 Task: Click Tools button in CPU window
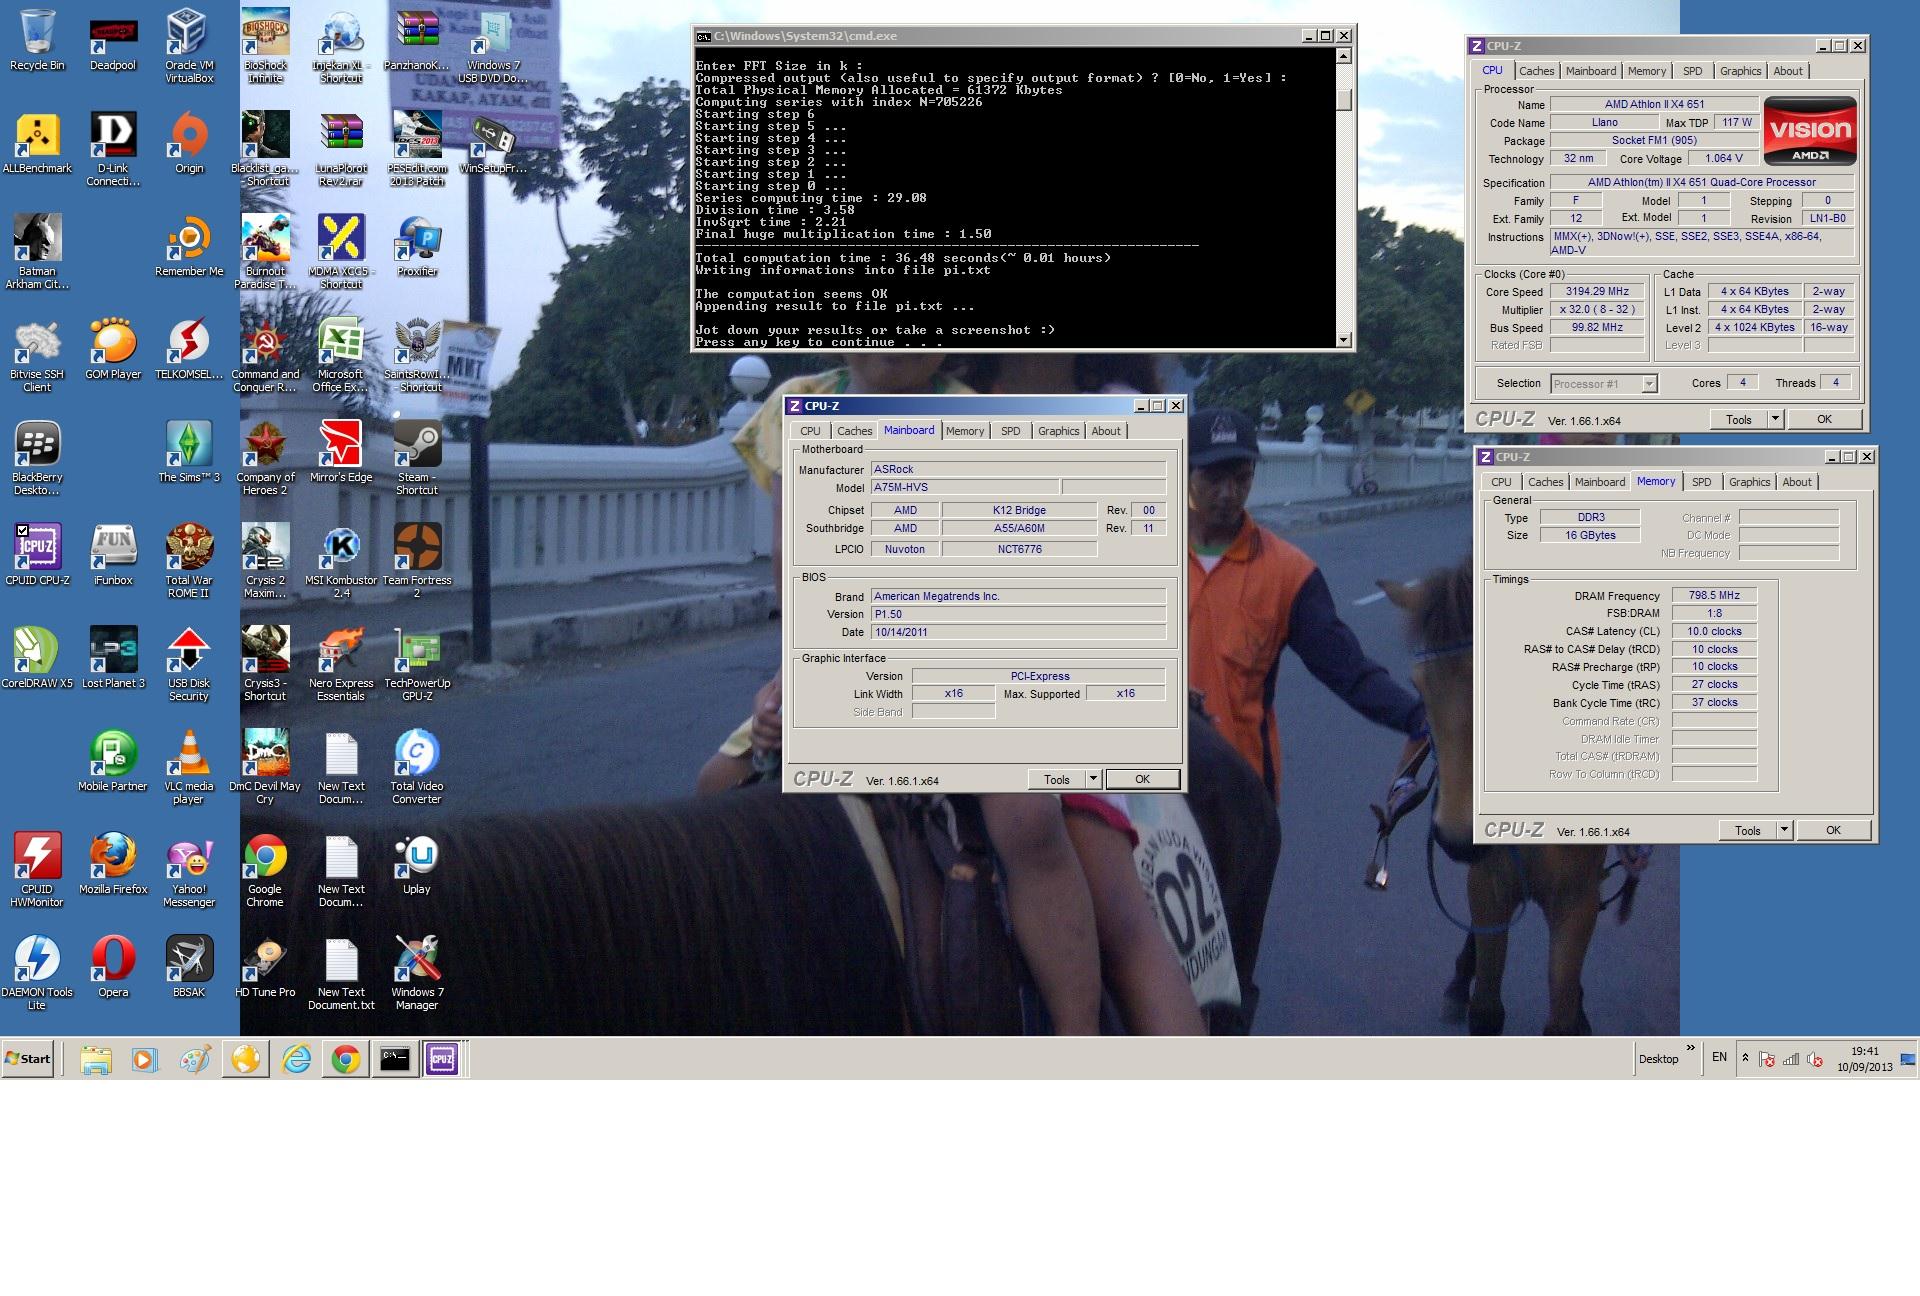(x=1739, y=419)
